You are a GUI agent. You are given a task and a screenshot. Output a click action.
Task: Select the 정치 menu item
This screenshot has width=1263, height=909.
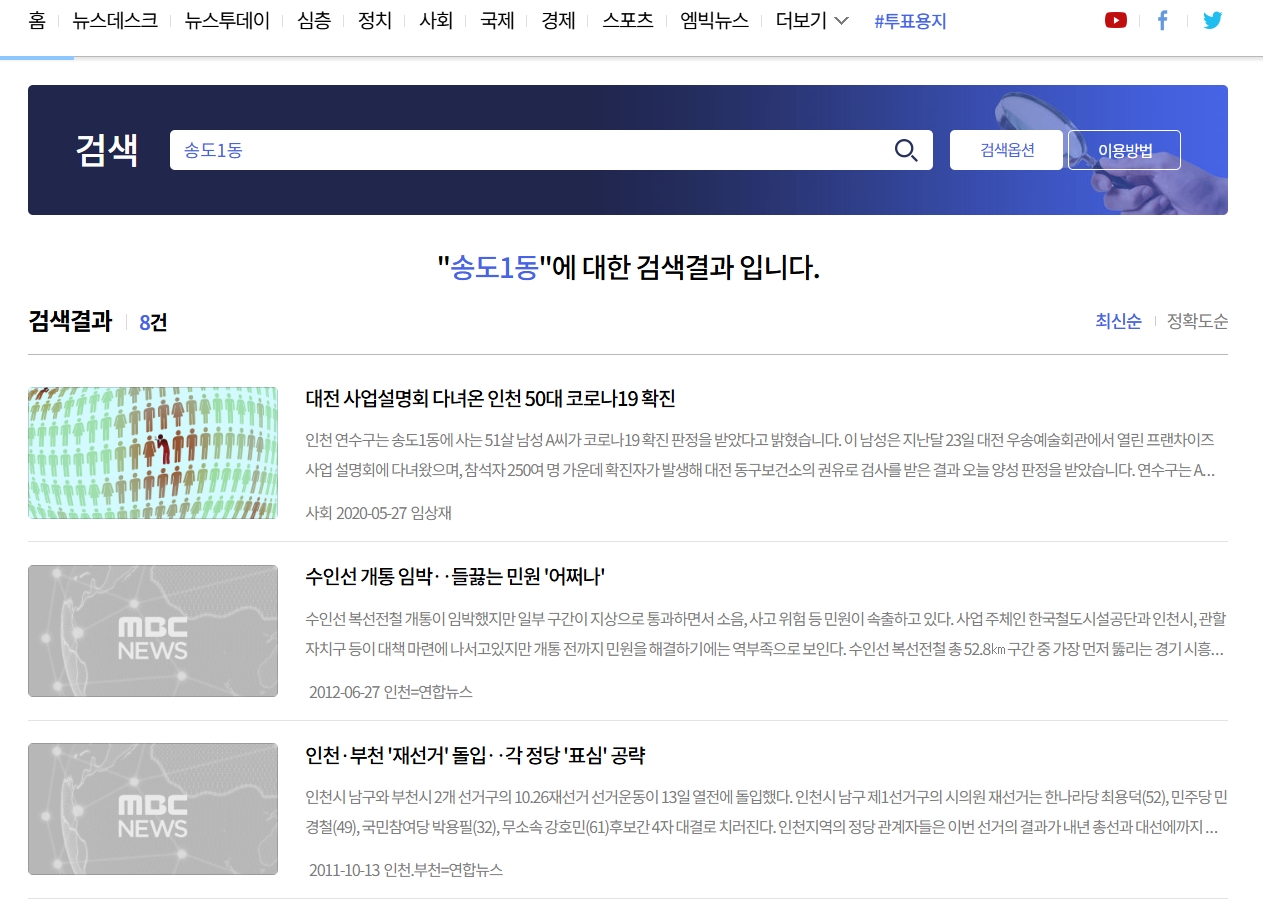click(375, 20)
